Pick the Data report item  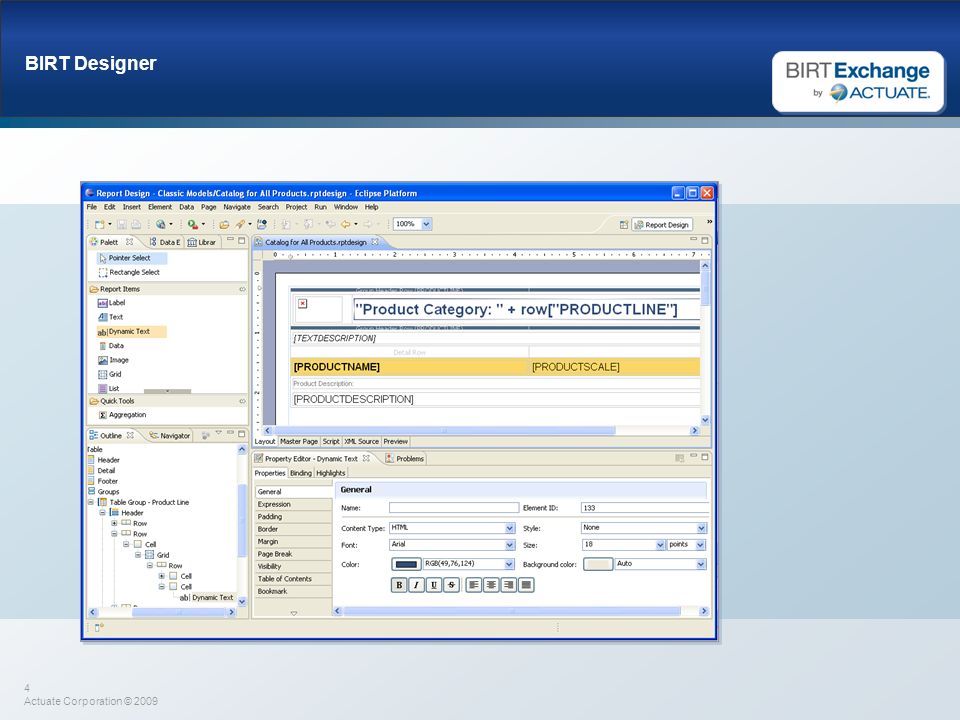111,346
